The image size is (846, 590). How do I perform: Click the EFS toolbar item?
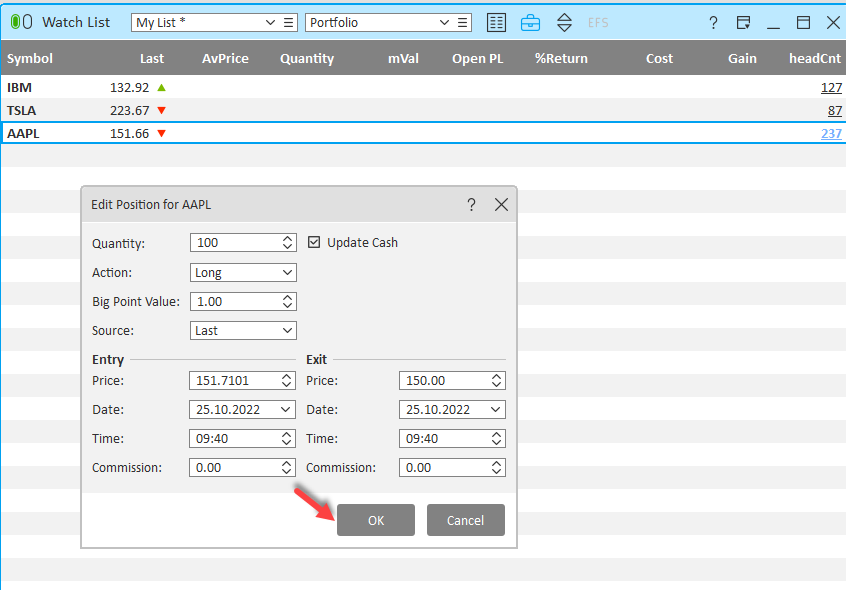pyautogui.click(x=598, y=23)
